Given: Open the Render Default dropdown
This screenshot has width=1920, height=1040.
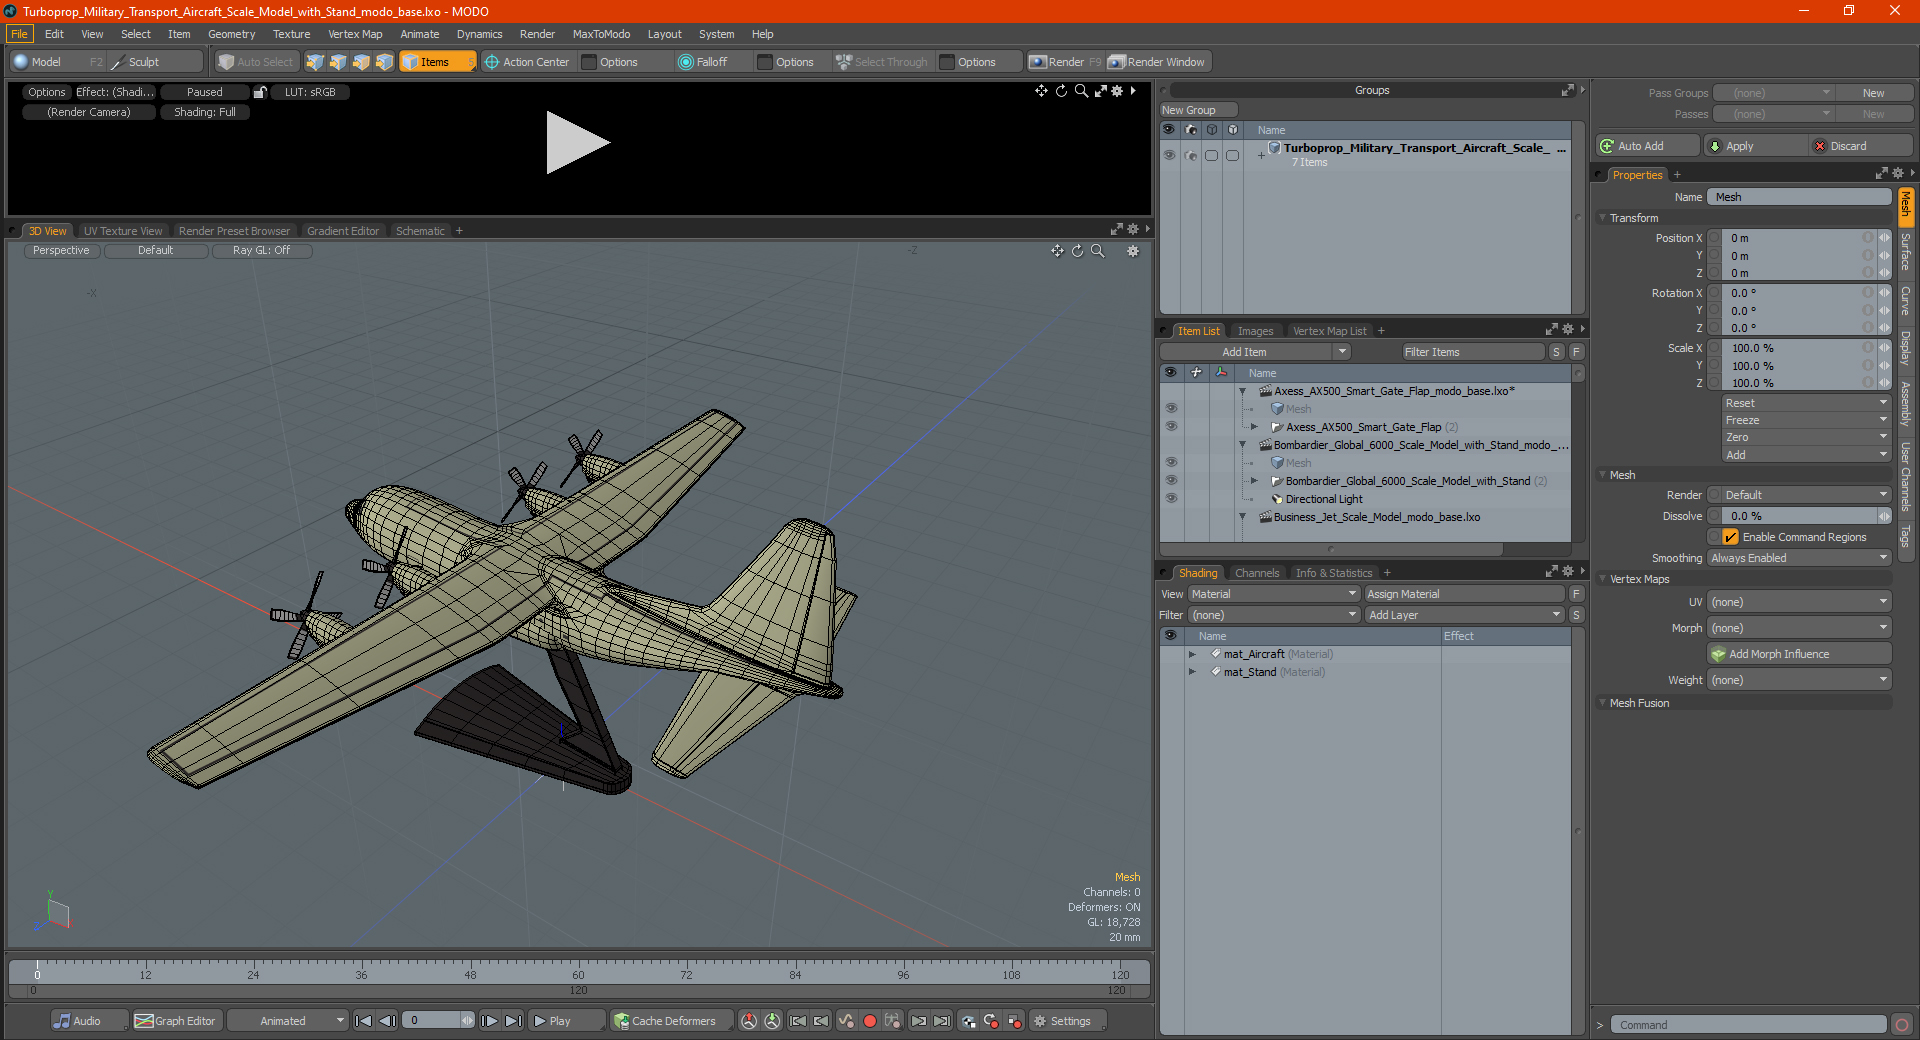Looking at the screenshot, I should 1806,495.
